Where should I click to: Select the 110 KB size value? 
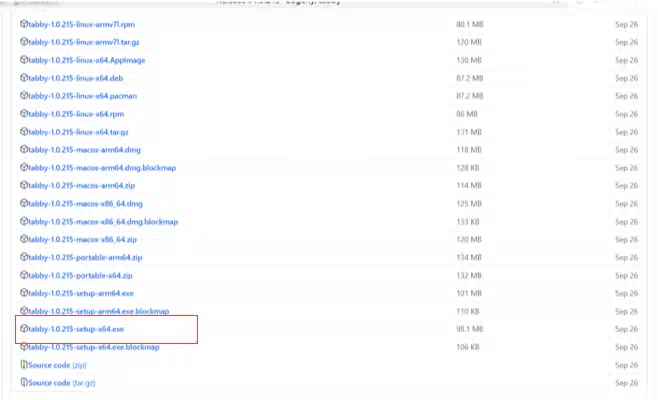point(468,311)
